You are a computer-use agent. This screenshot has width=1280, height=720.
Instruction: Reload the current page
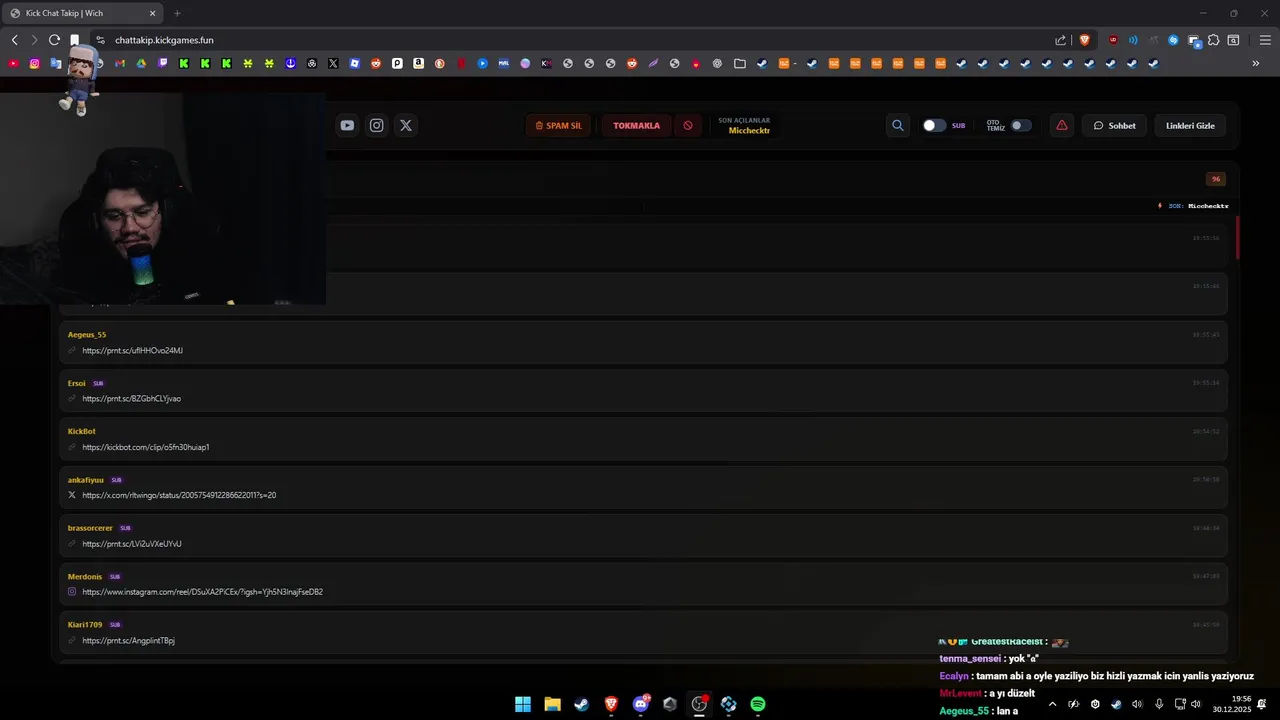[54, 40]
